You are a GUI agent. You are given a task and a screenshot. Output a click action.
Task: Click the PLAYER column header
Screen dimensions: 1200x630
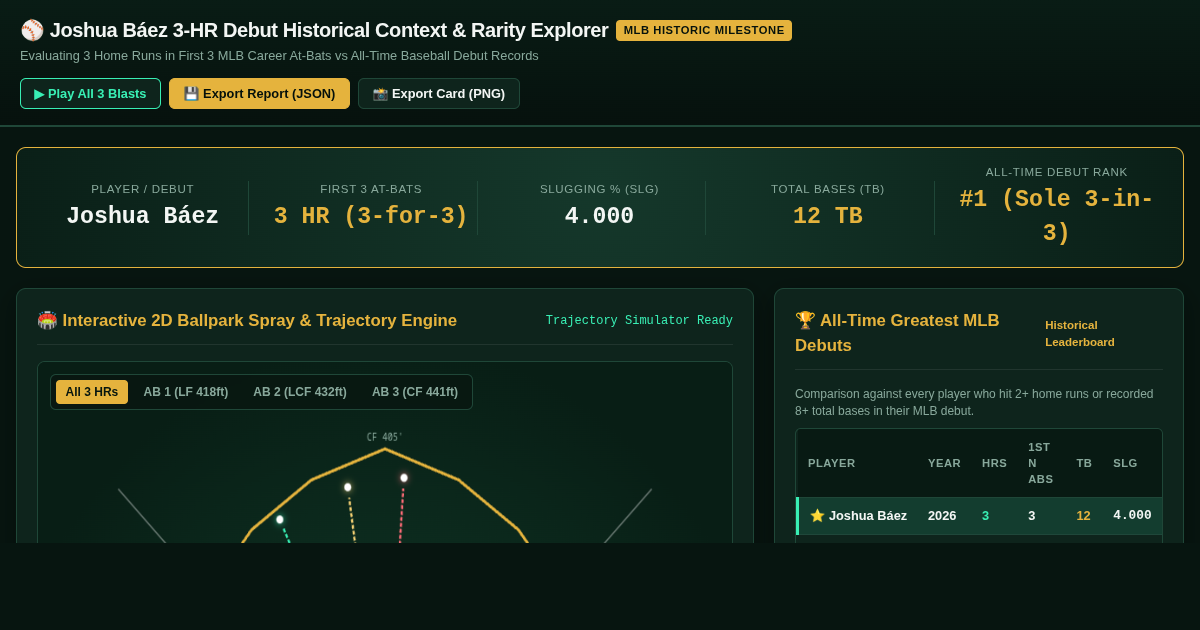pyautogui.click(x=832, y=463)
